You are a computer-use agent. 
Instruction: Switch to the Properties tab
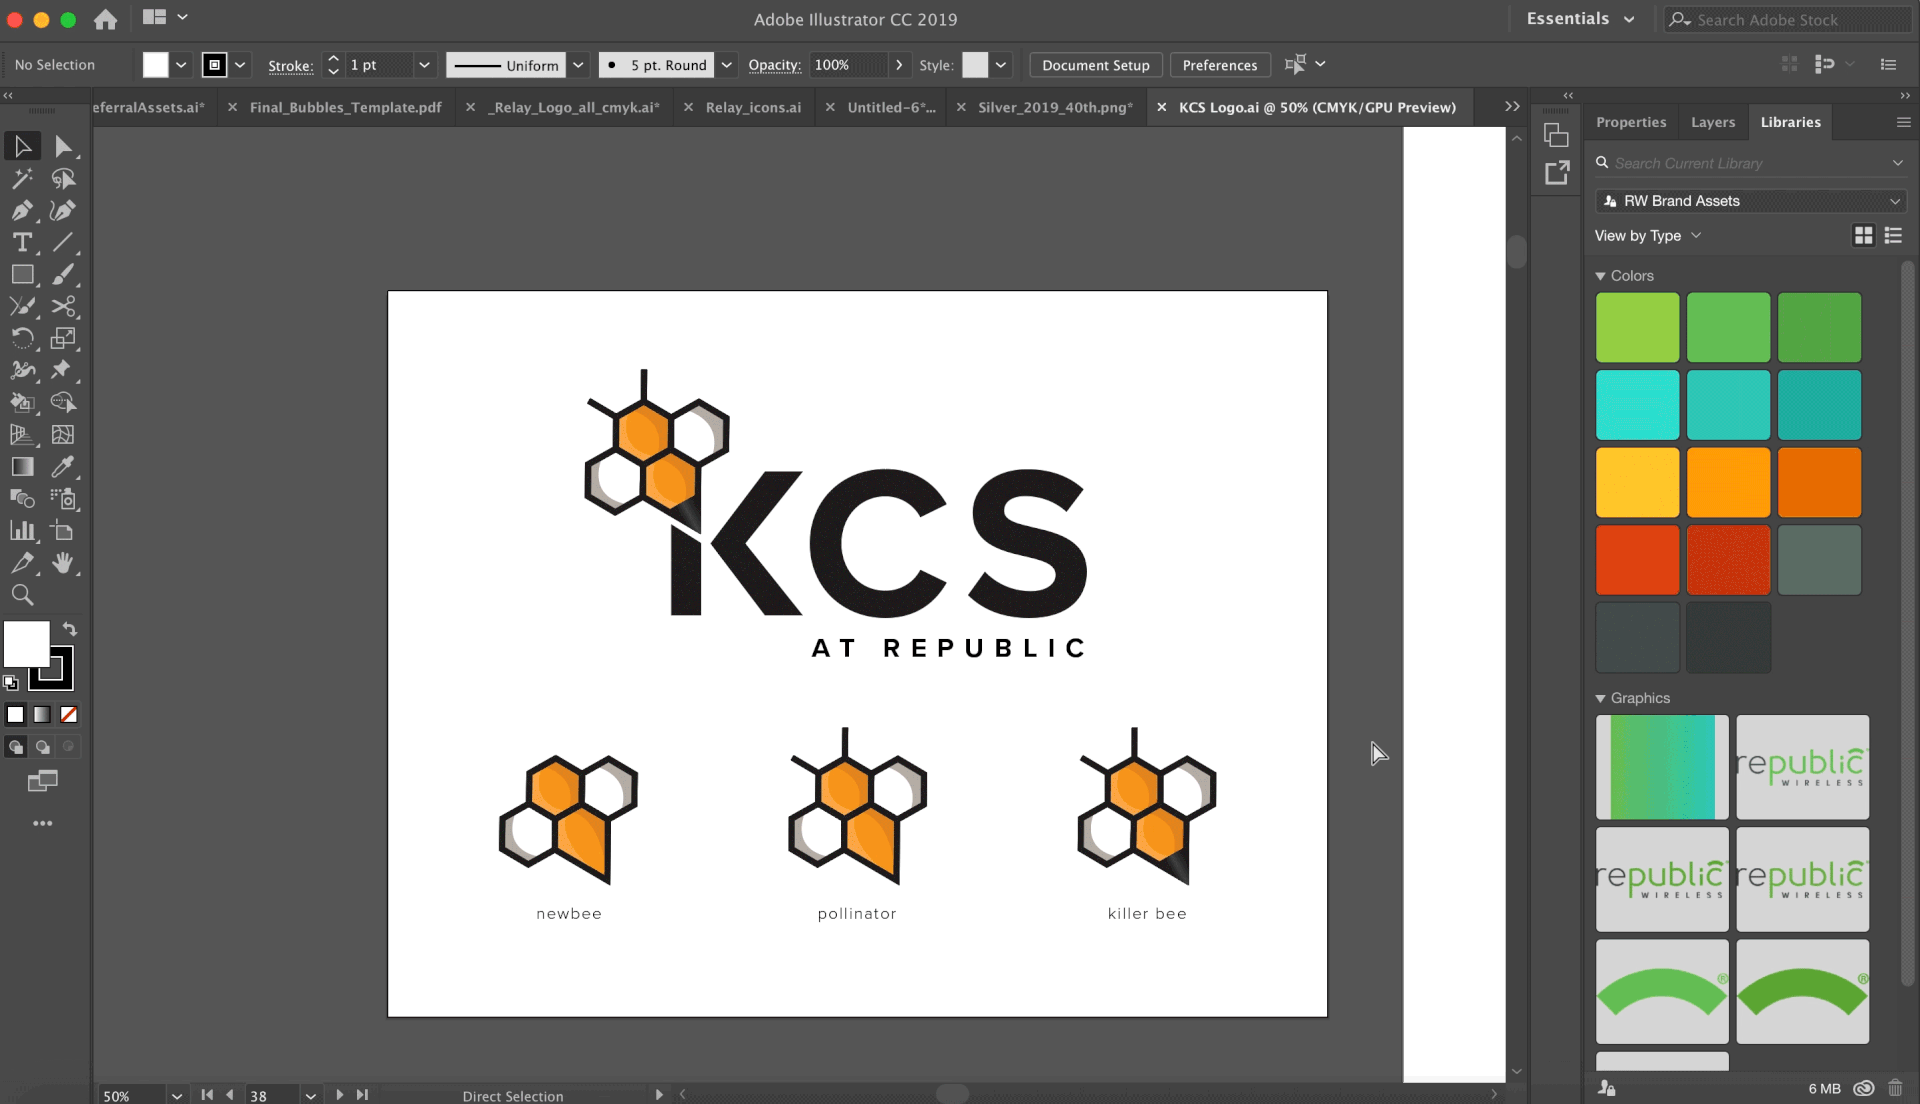tap(1631, 122)
